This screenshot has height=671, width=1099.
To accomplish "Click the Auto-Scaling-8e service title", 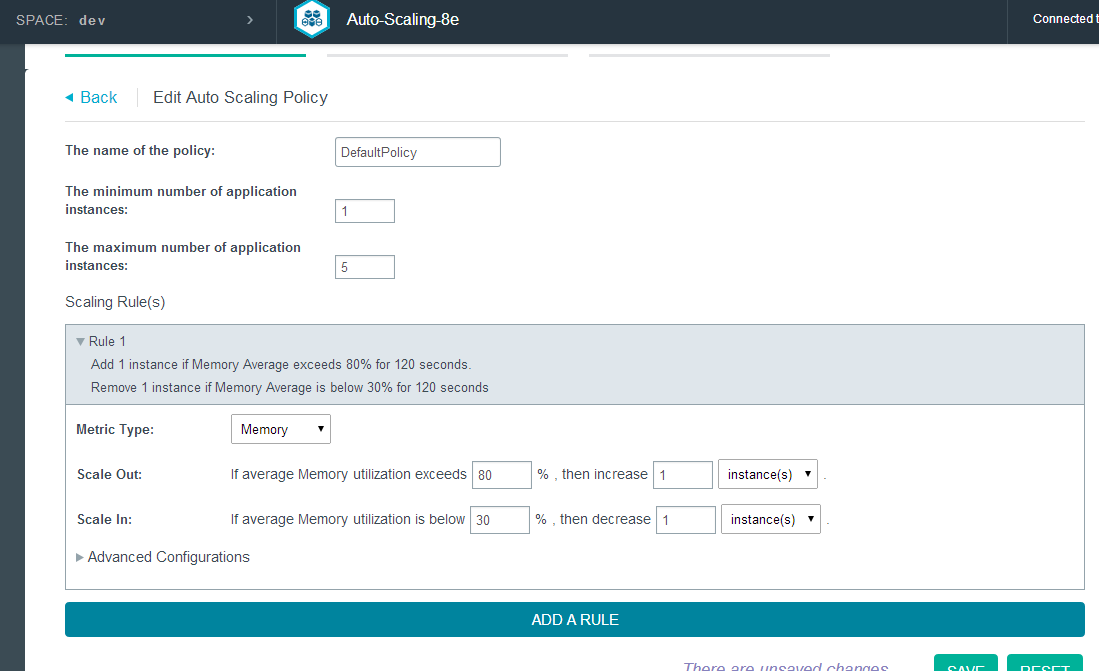I will click(x=402, y=20).
